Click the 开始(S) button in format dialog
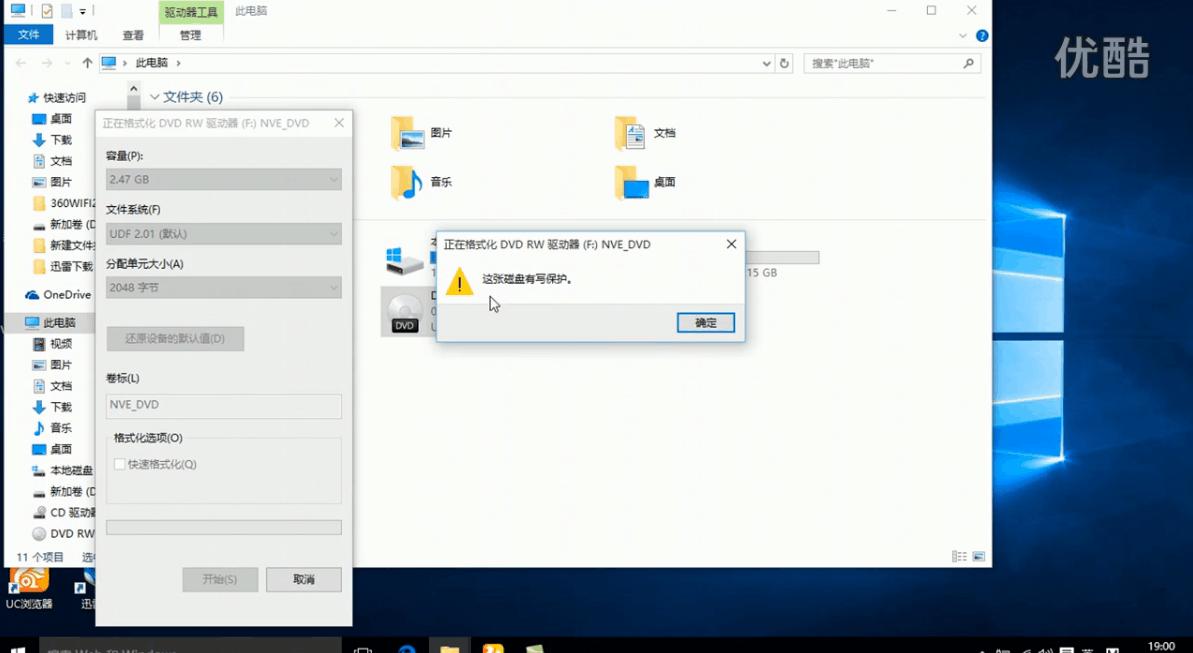 pos(220,579)
